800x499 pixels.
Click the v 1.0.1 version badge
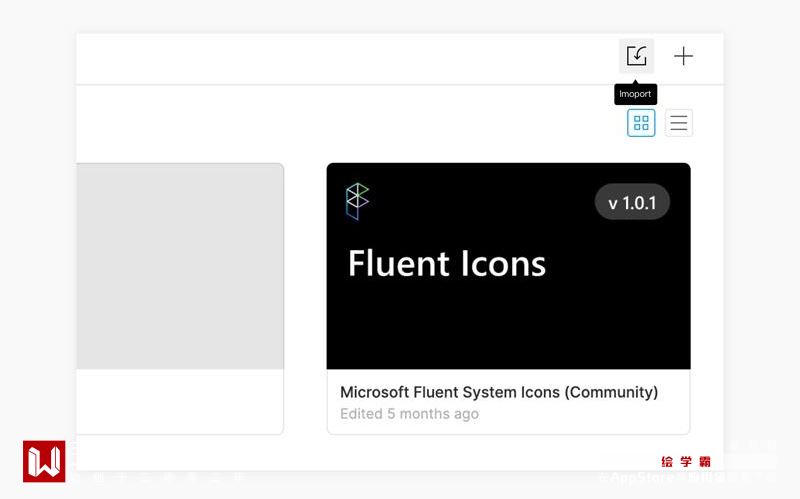point(632,203)
